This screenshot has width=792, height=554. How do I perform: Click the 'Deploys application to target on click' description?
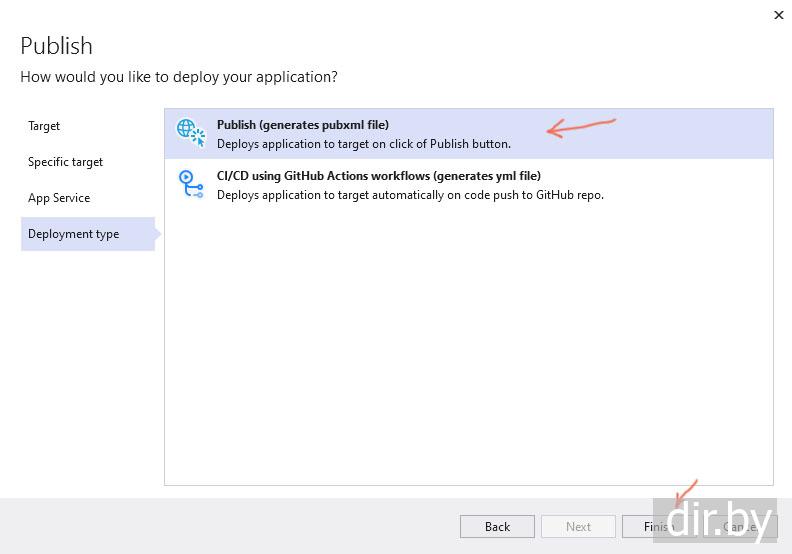363,144
